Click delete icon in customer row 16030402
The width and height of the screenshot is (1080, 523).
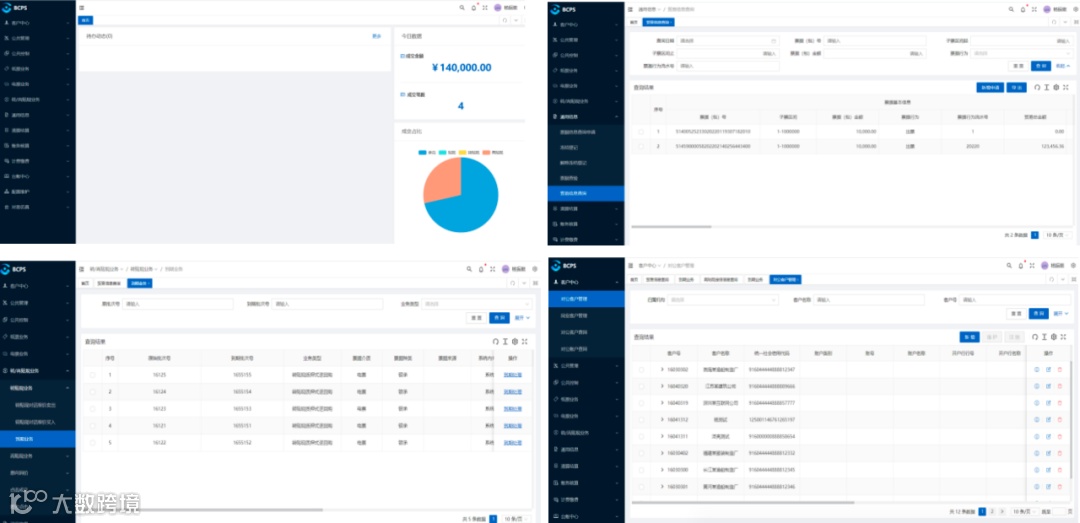1059,453
